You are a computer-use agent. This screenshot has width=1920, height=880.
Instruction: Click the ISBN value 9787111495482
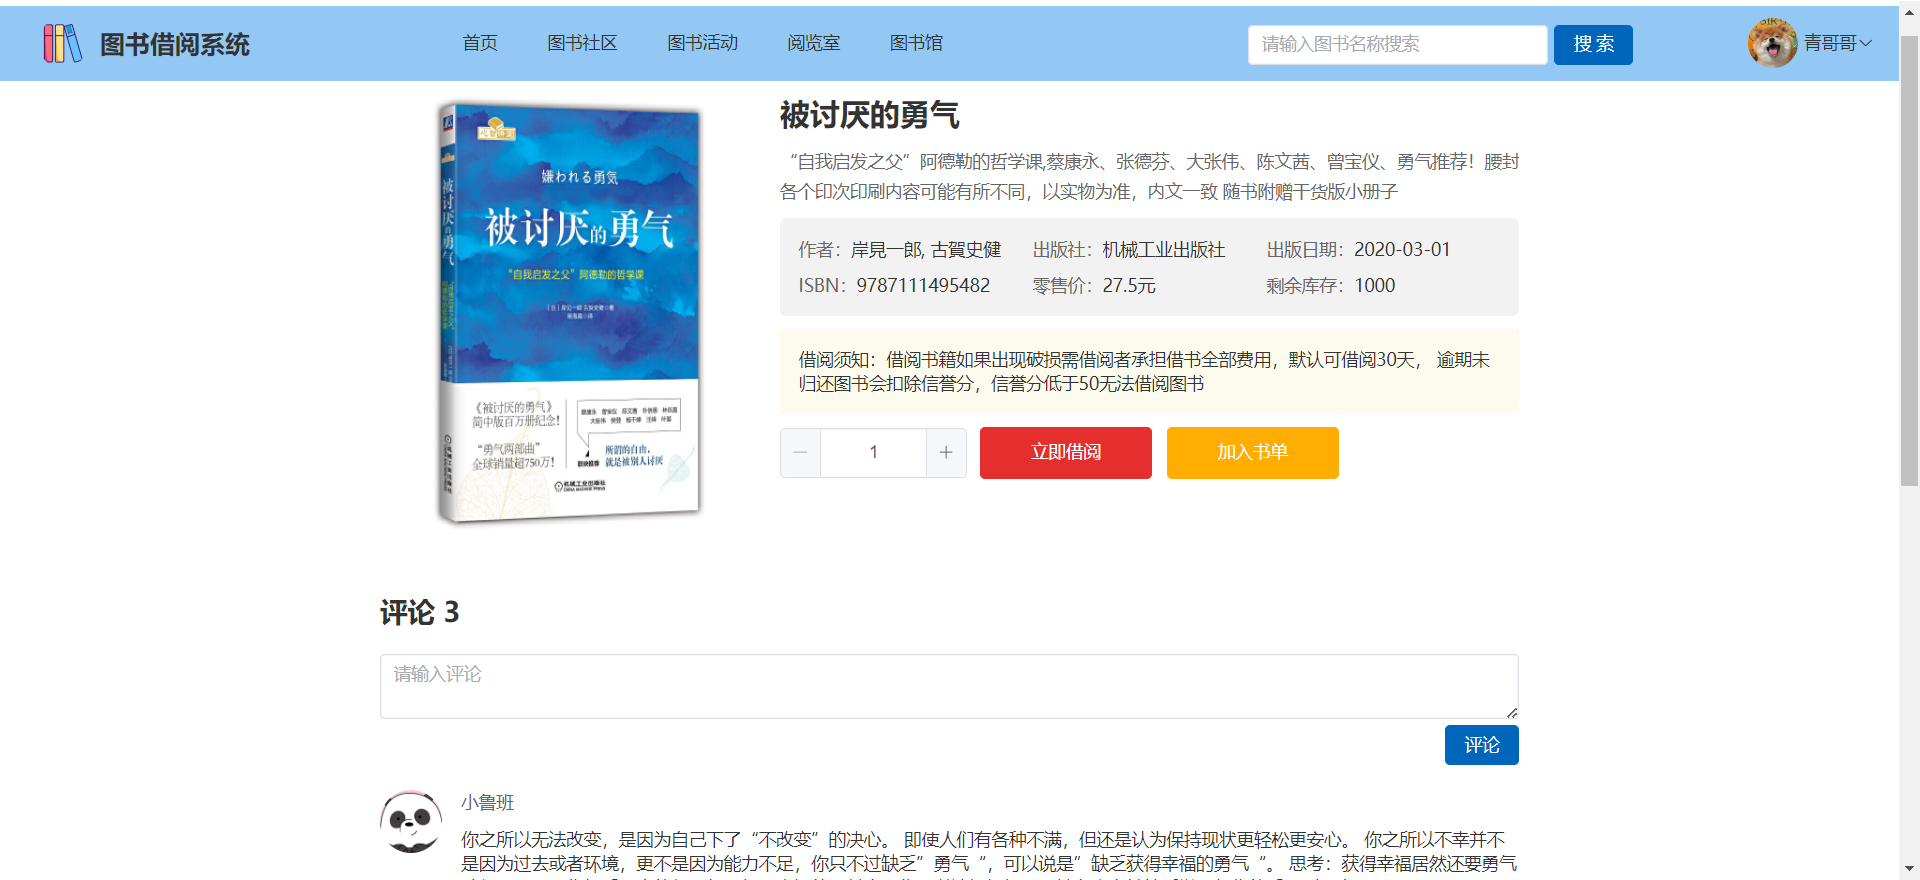coord(923,286)
